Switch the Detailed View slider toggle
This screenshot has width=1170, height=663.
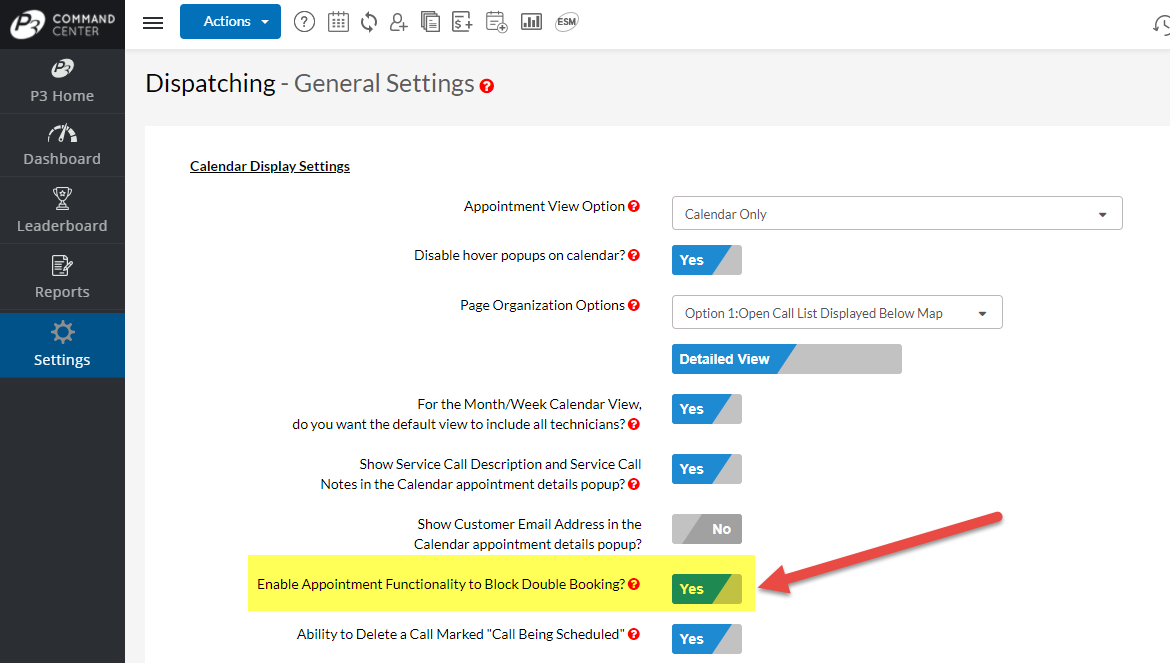point(786,359)
